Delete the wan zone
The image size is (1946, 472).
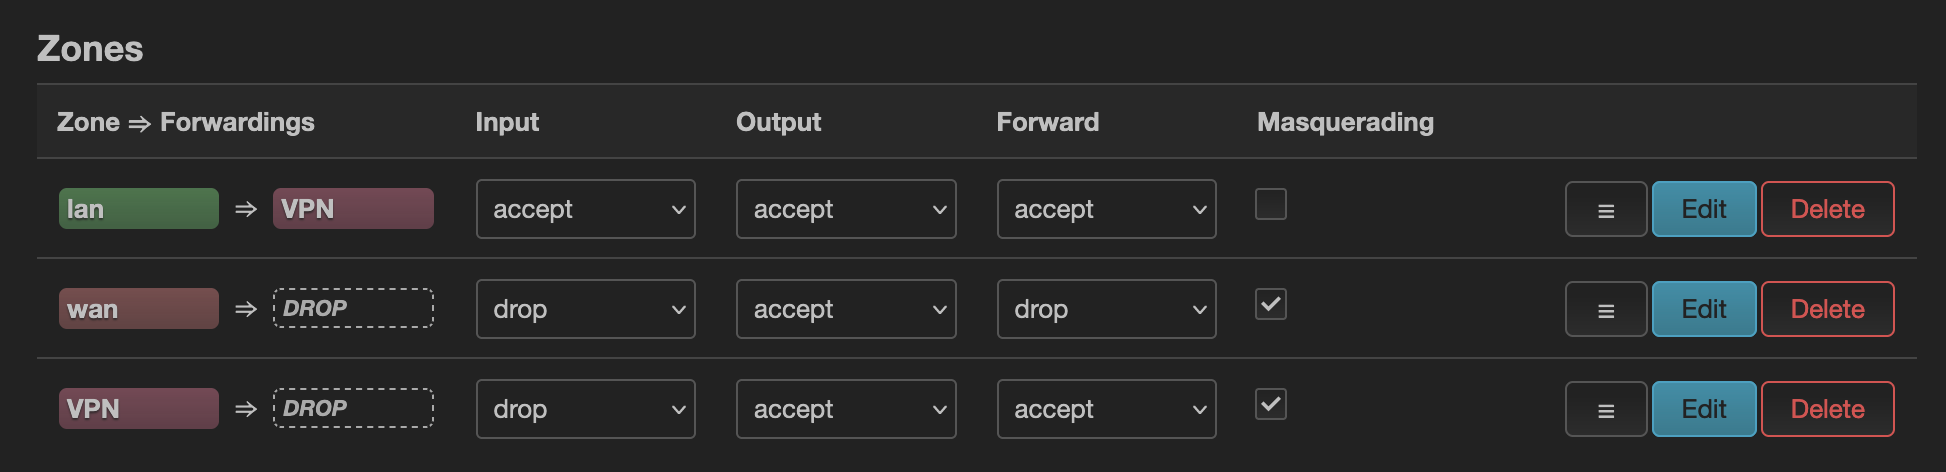click(1827, 309)
